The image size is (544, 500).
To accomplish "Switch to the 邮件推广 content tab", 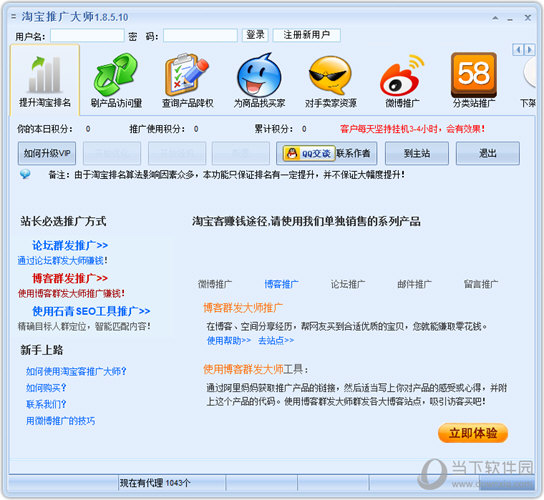I will click(415, 284).
